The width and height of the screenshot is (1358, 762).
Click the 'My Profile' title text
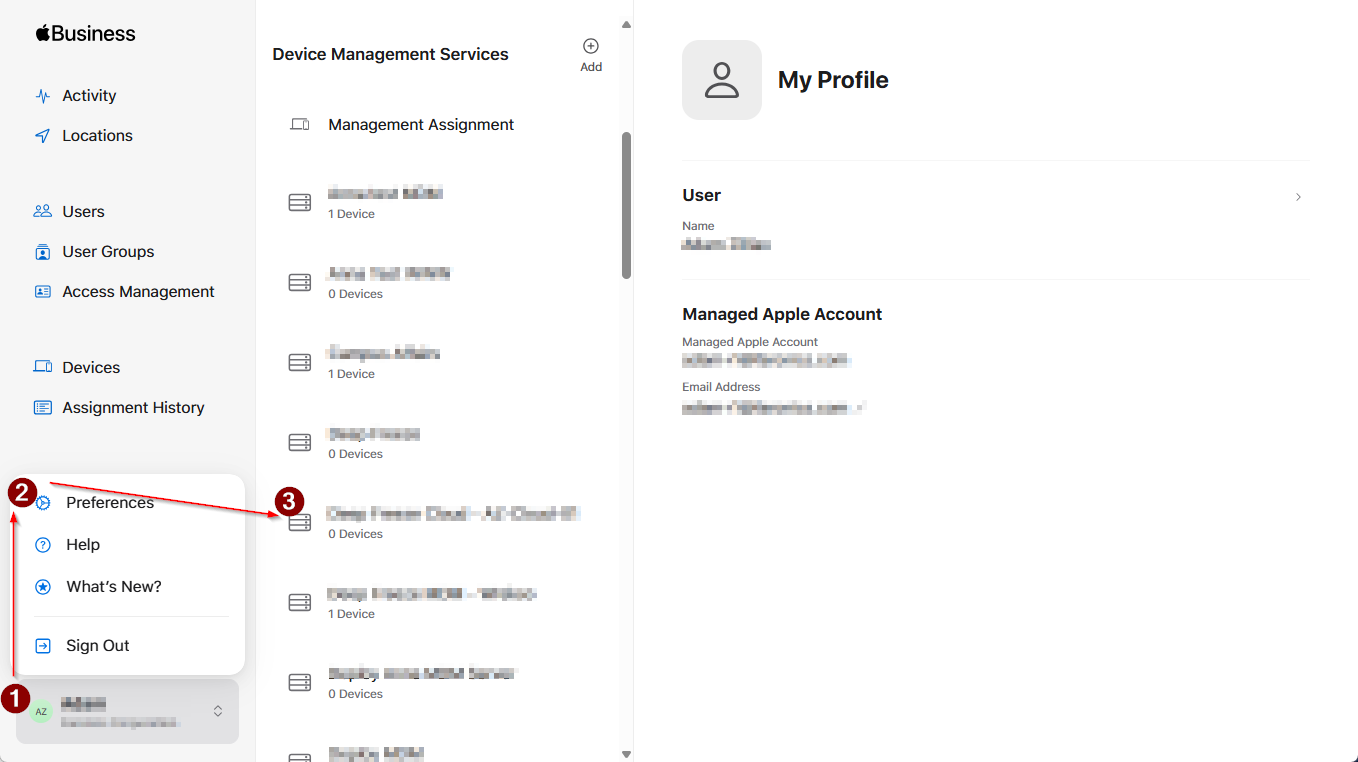(833, 80)
